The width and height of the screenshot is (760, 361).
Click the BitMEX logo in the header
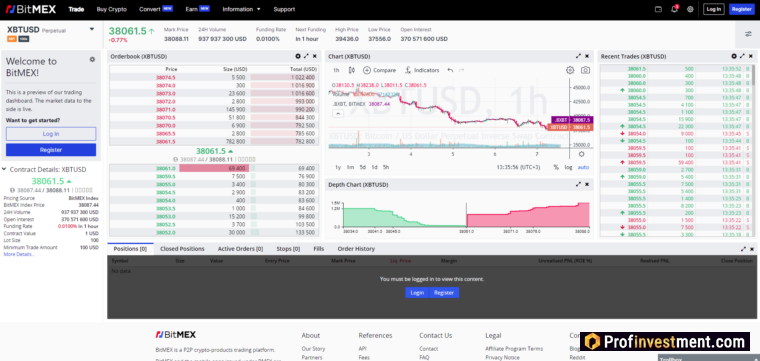click(x=30, y=9)
